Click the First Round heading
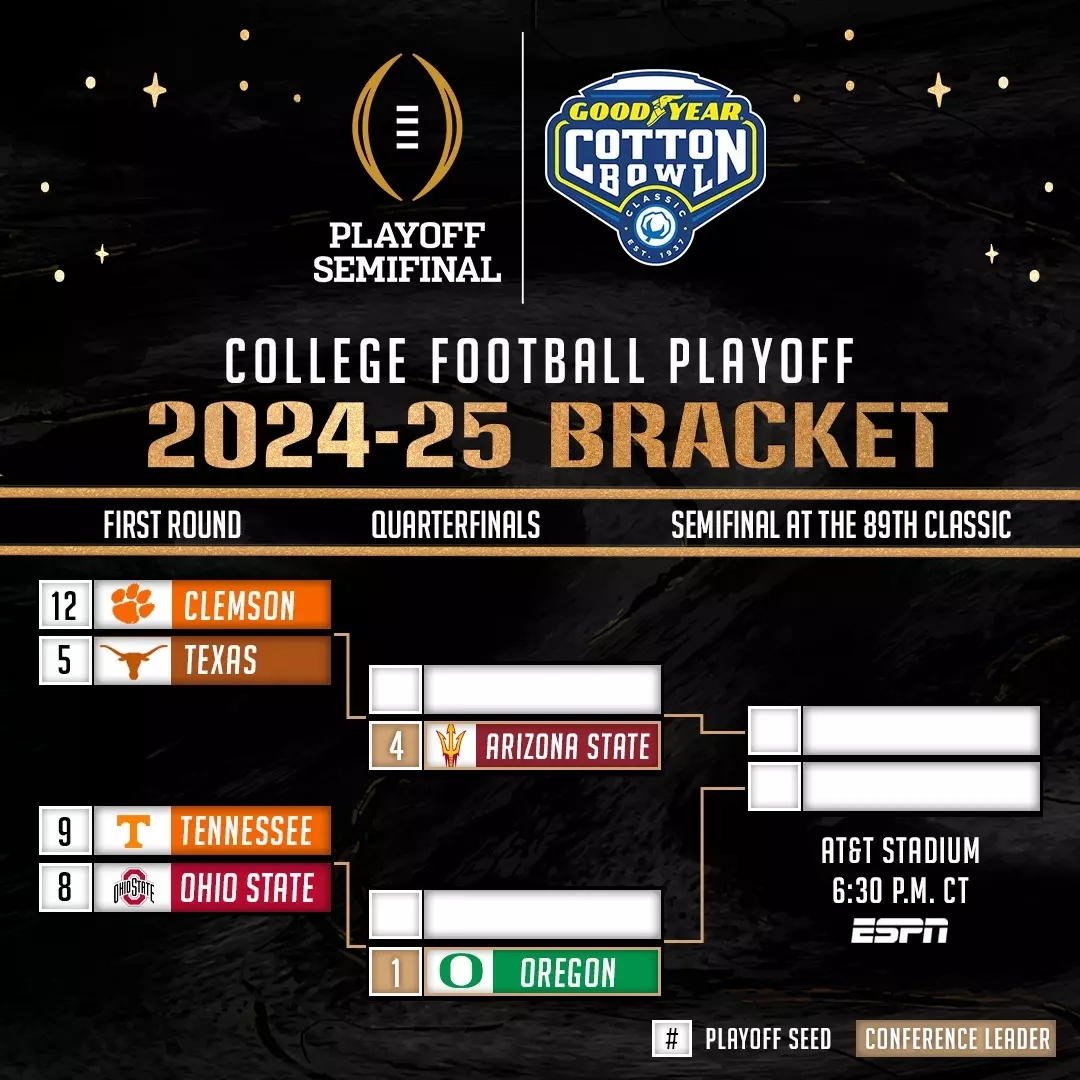 [172, 525]
